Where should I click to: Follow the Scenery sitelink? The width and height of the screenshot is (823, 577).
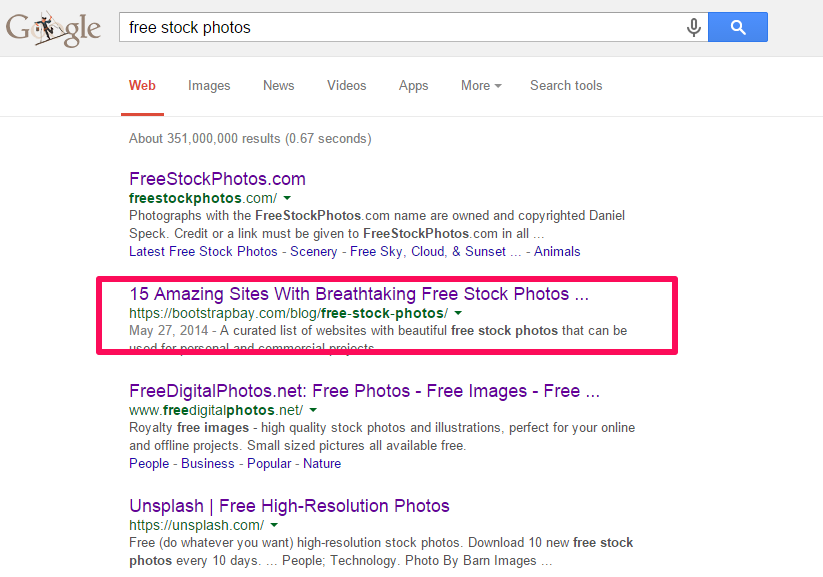click(313, 251)
